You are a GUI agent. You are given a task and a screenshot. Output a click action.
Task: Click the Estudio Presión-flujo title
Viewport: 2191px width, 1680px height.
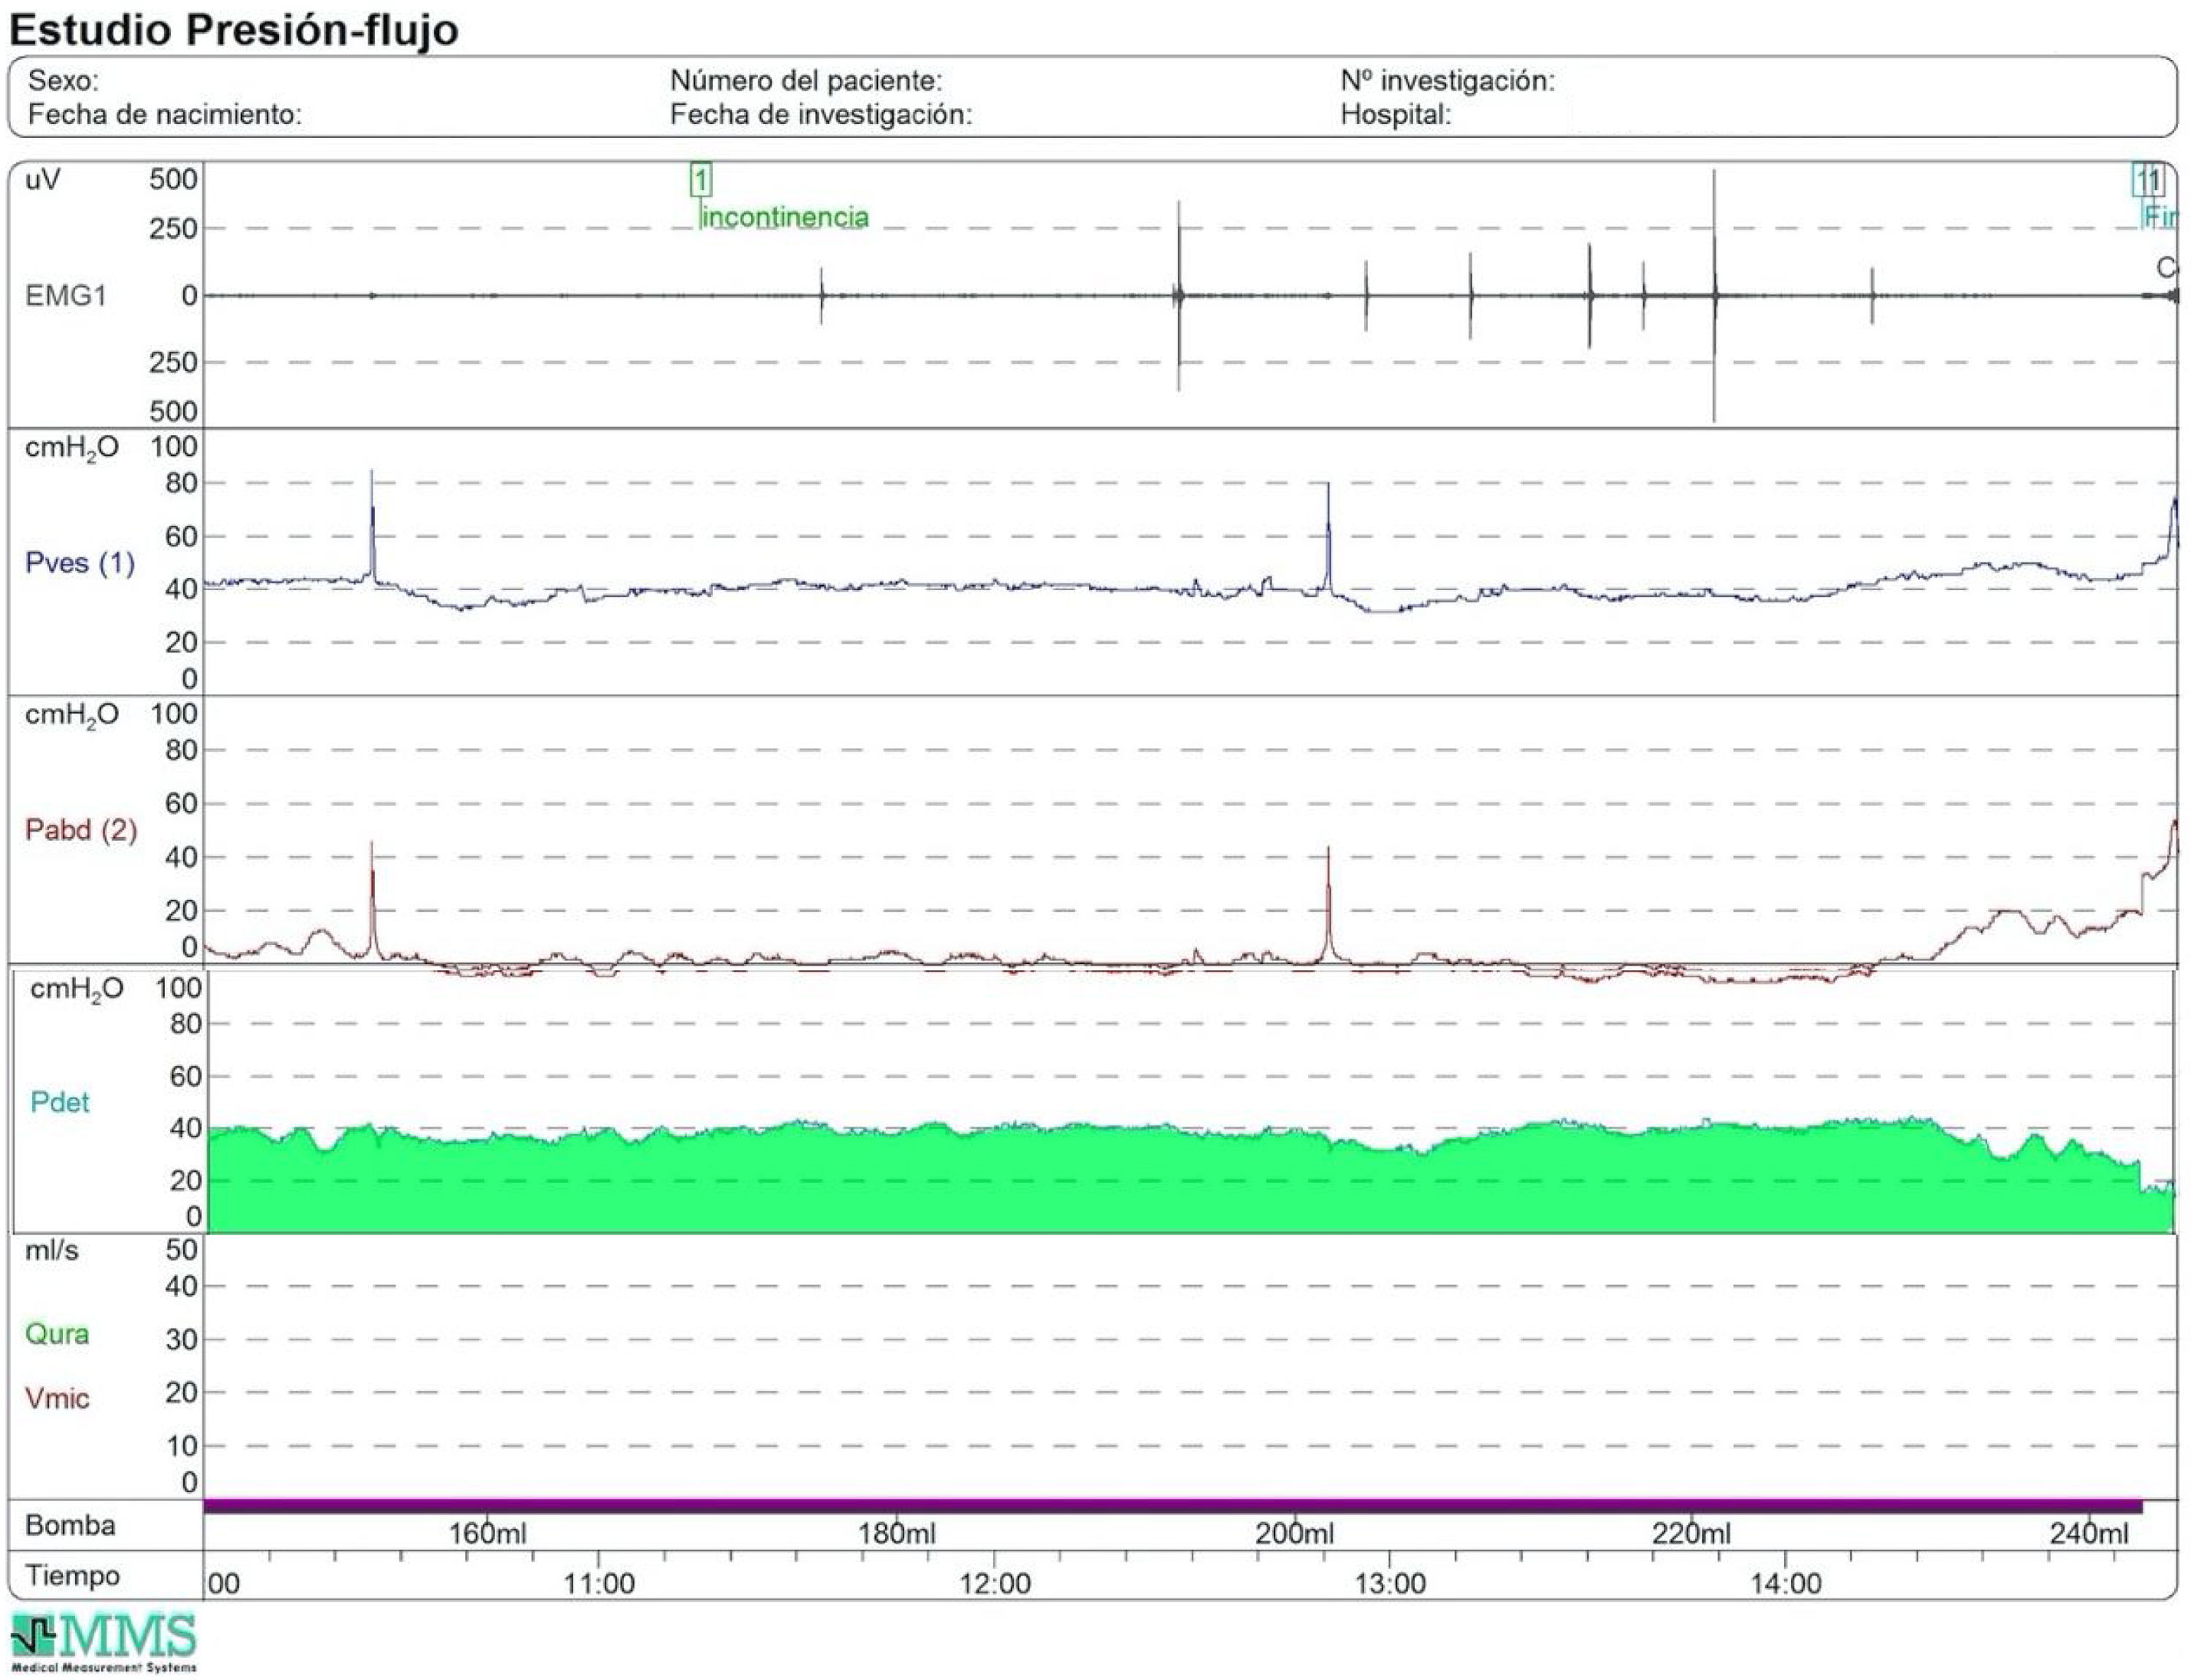[234, 30]
